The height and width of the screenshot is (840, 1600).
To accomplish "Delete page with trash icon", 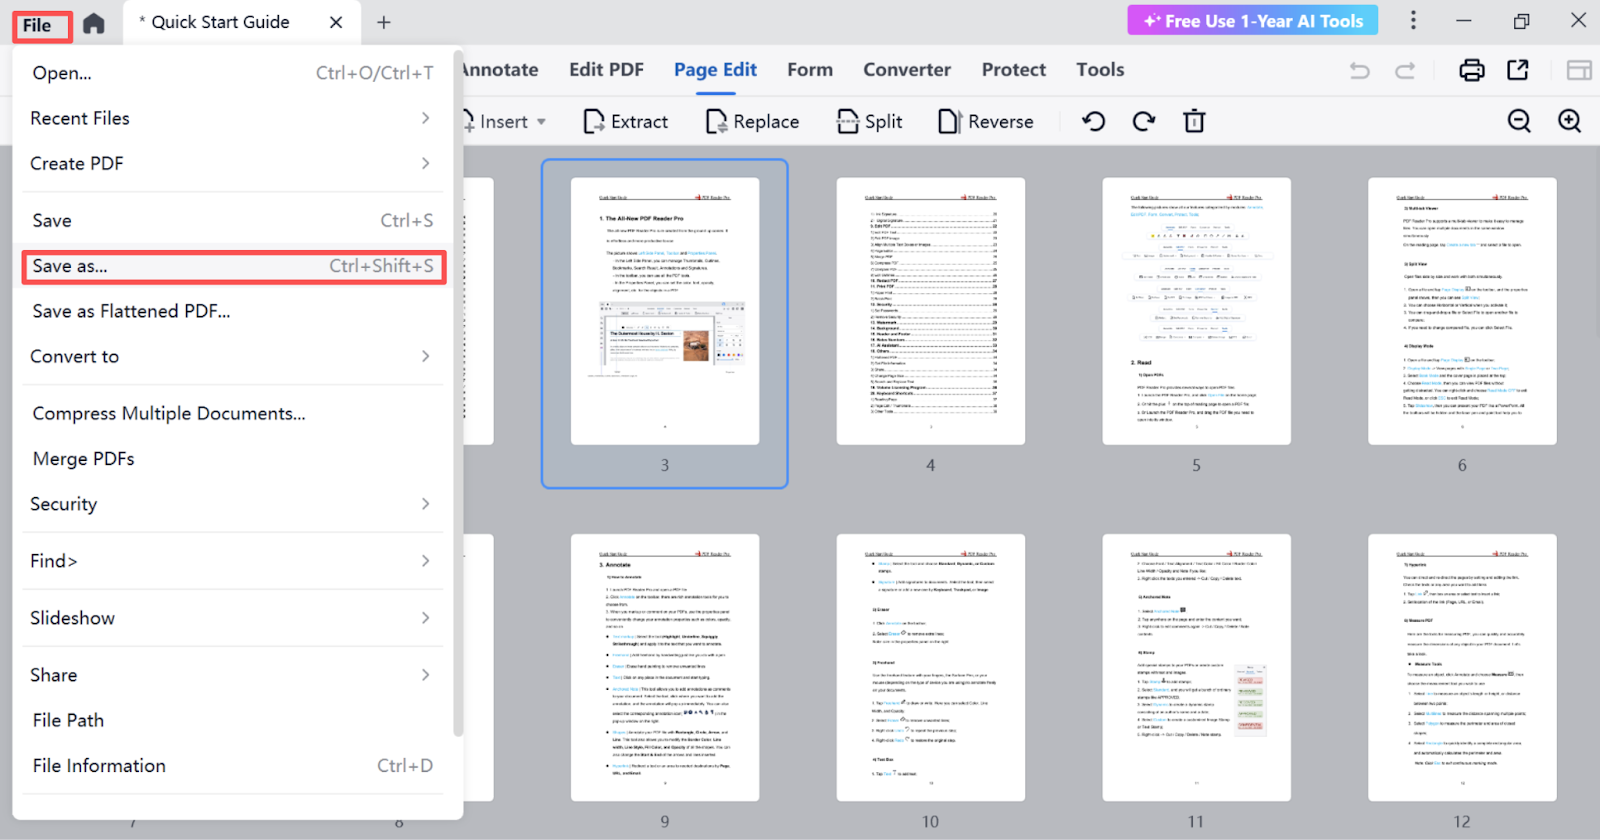I will click(1194, 122).
